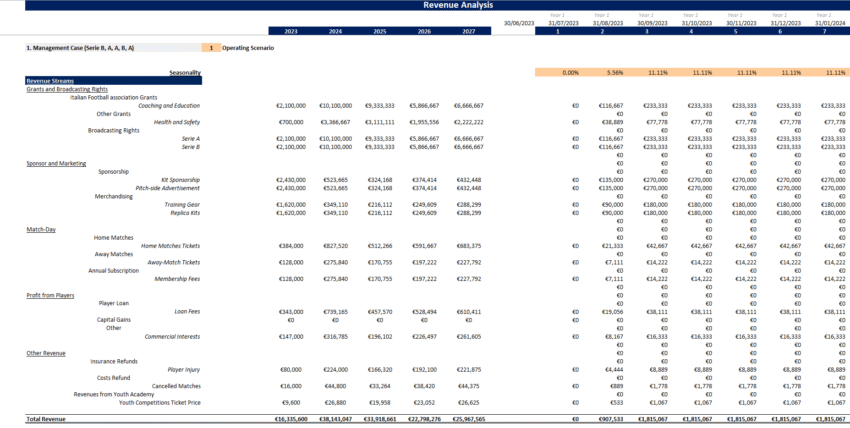This screenshot has width=850, height=428.
Task: Select Home Matches Tickets 2023 value €384,000
Action: 293,246
